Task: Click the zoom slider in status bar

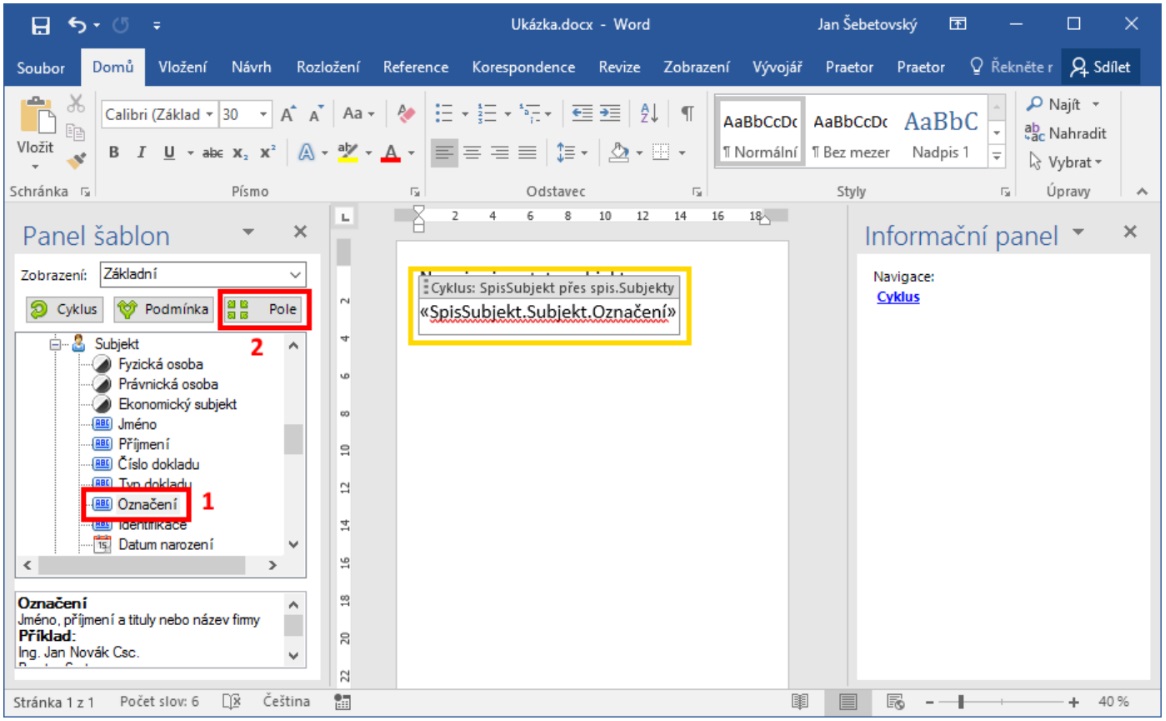Action: 960,702
